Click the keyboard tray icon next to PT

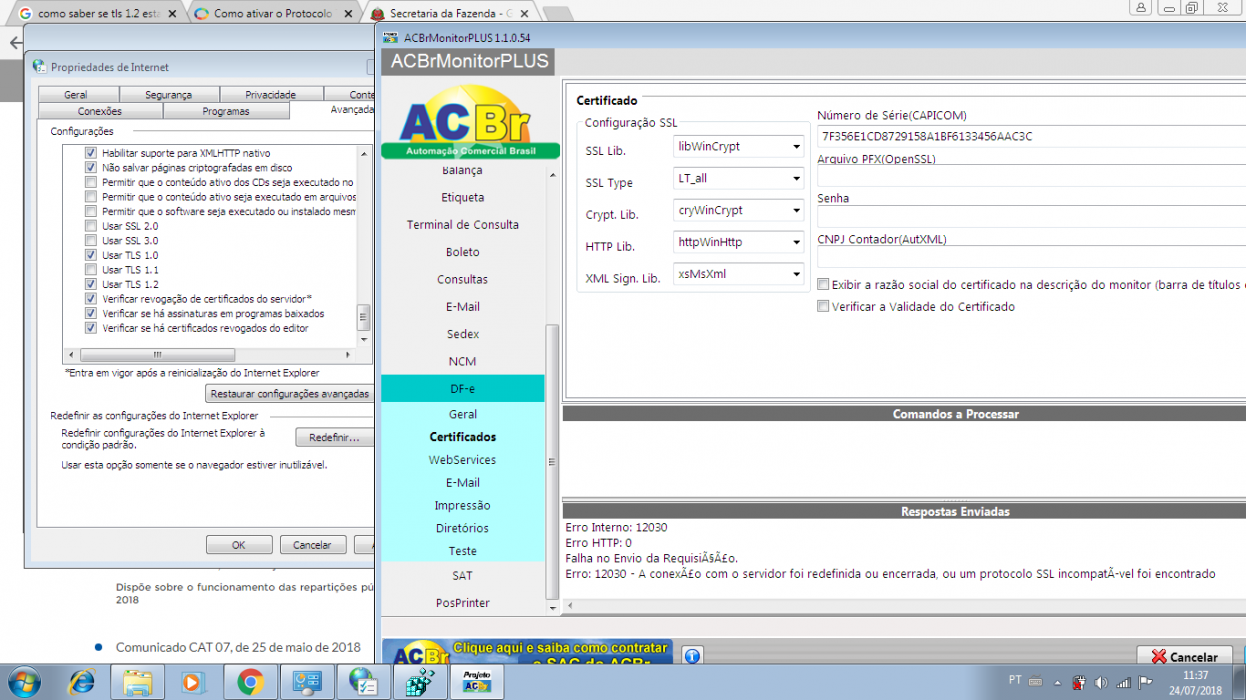coord(1037,681)
